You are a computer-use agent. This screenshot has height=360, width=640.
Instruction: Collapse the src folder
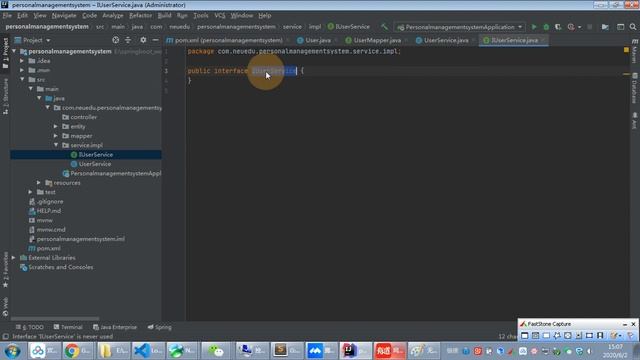pos(22,80)
